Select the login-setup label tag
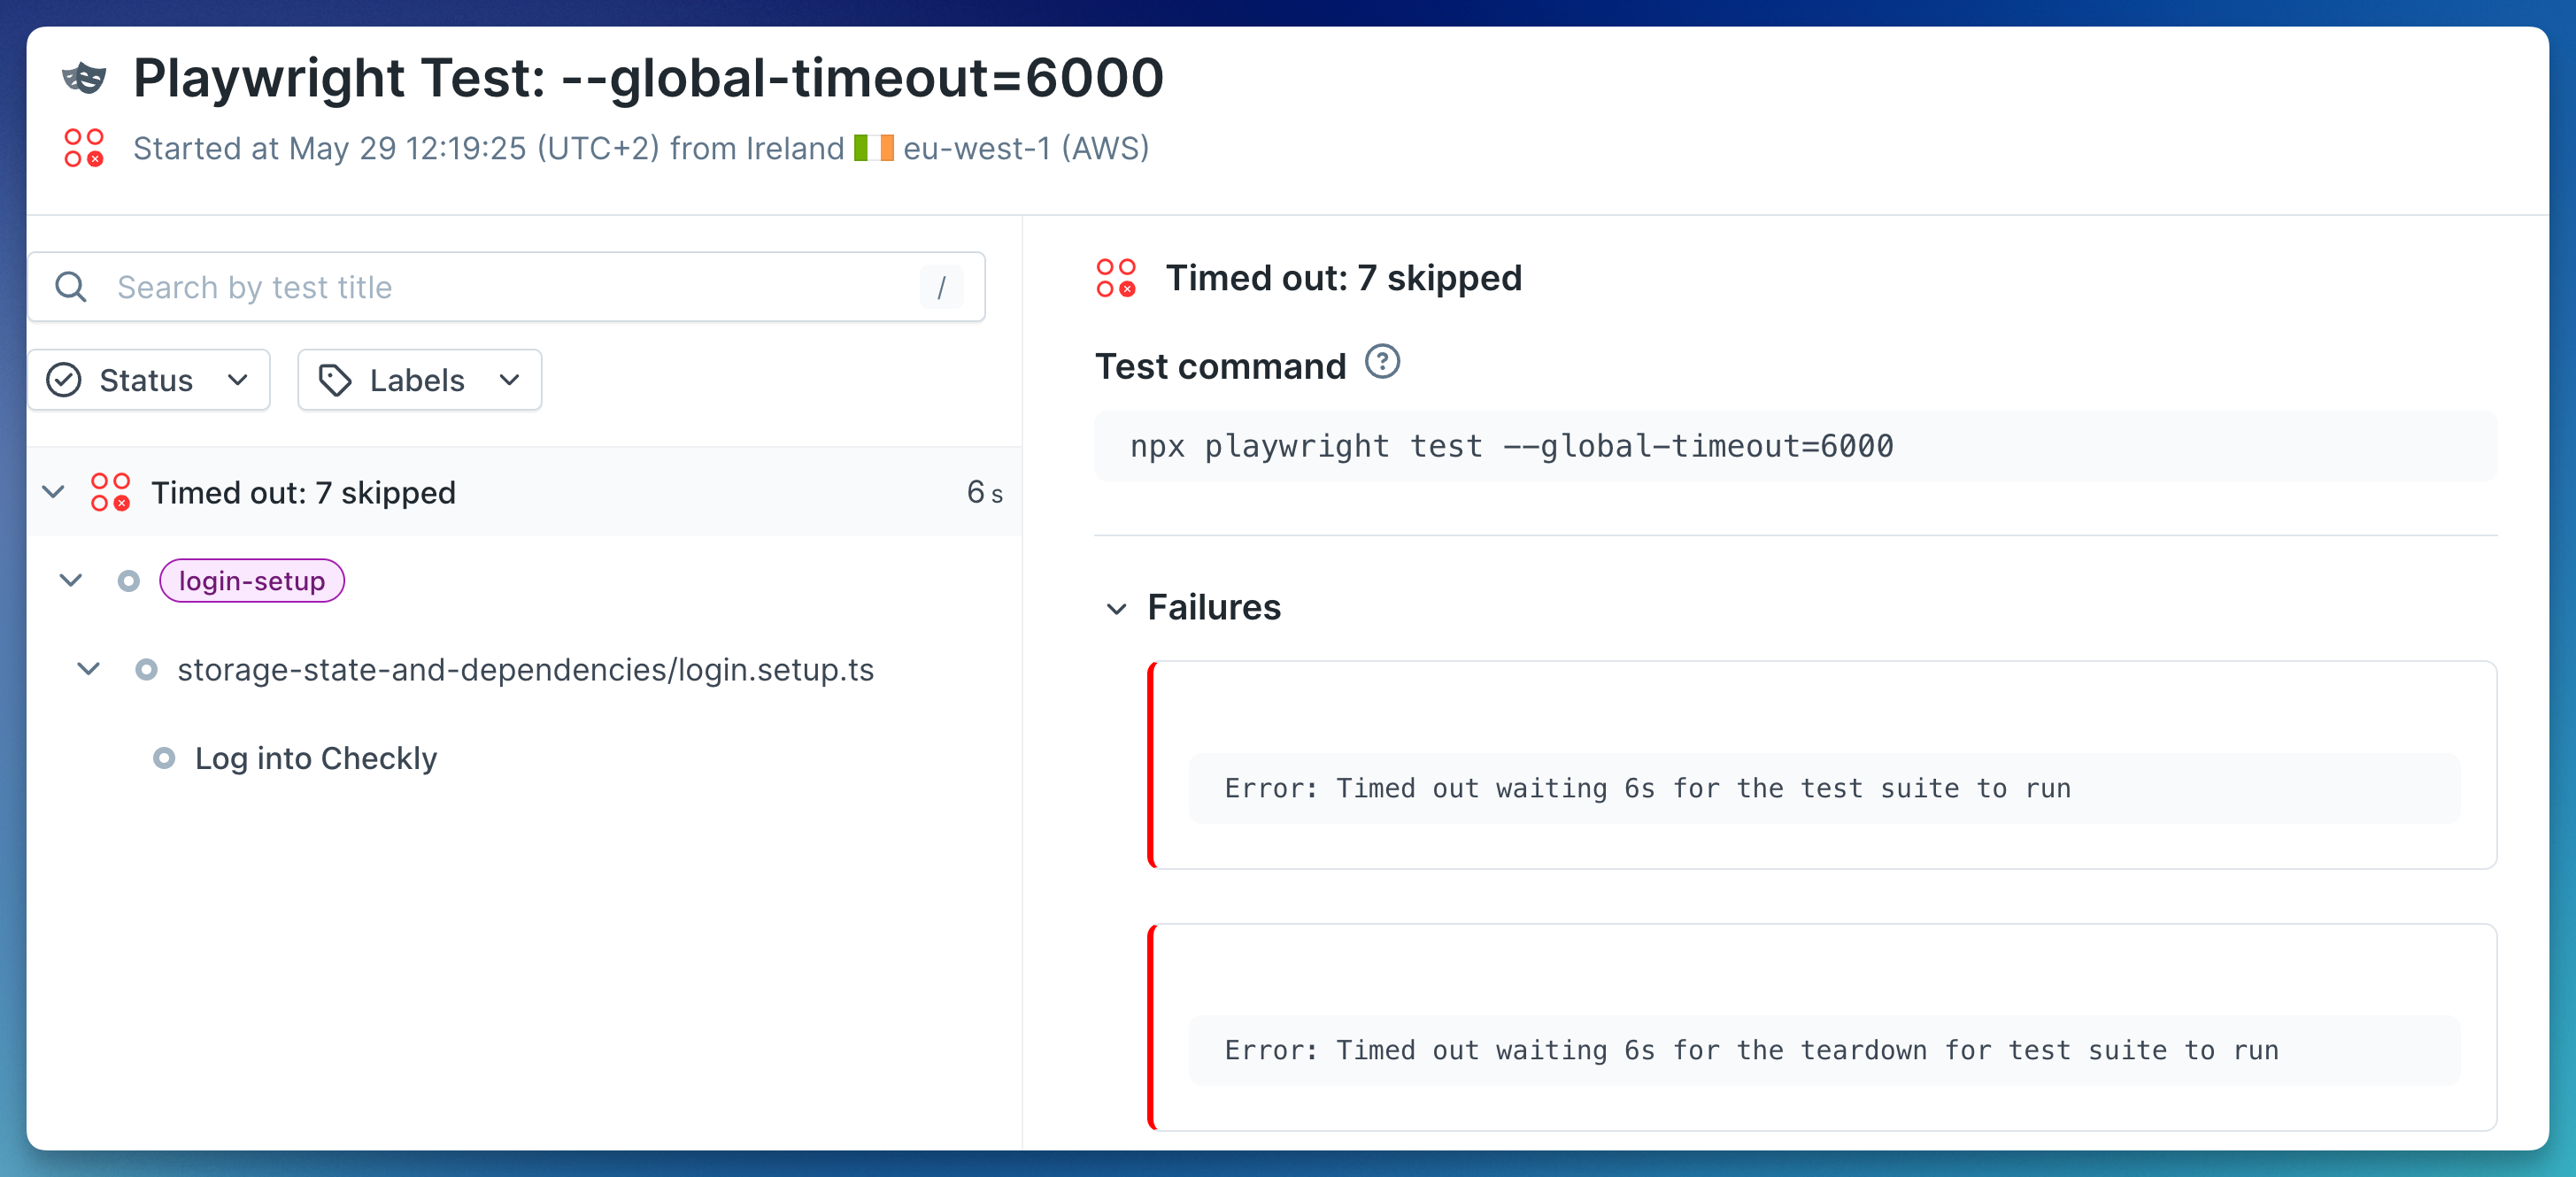 point(252,581)
